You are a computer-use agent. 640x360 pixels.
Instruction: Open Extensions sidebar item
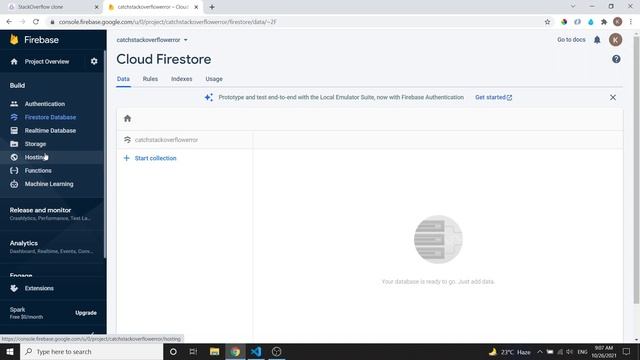(39, 288)
